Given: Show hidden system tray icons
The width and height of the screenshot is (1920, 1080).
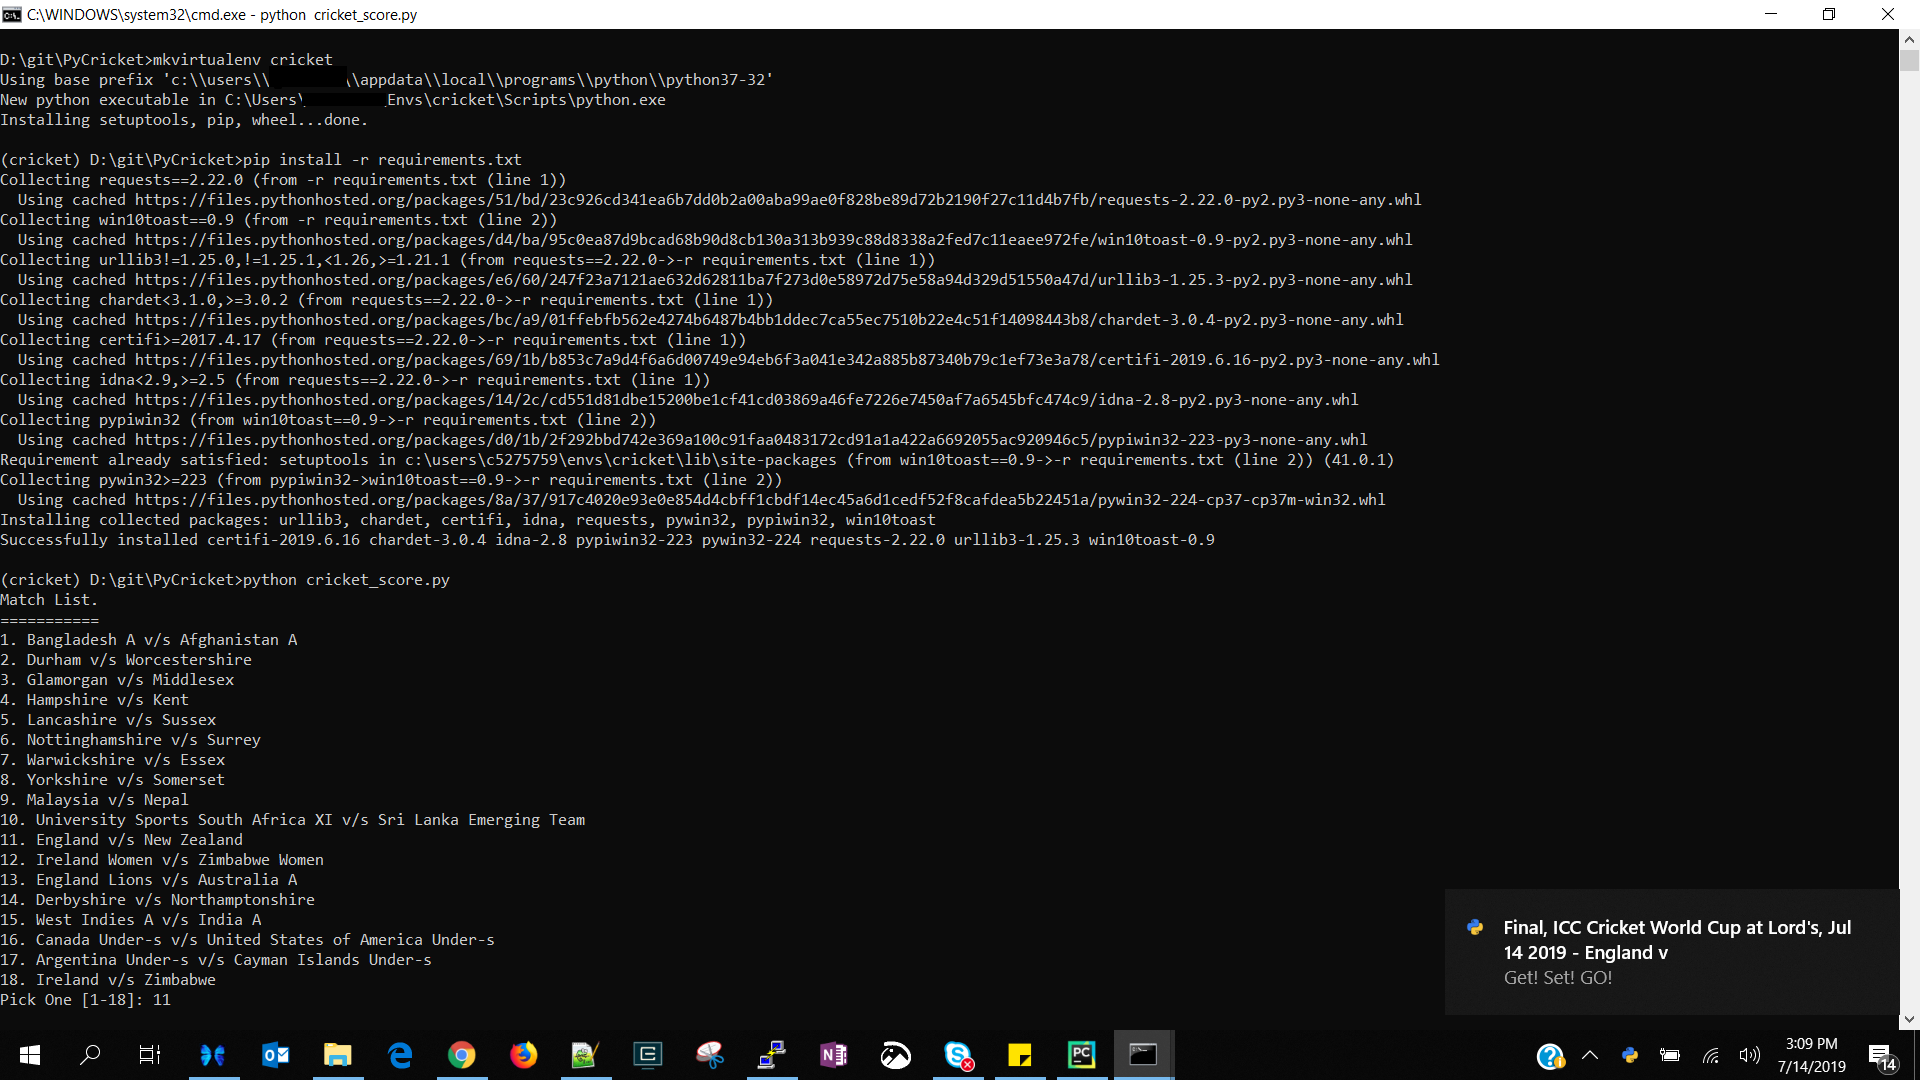Looking at the screenshot, I should click(x=1590, y=1055).
